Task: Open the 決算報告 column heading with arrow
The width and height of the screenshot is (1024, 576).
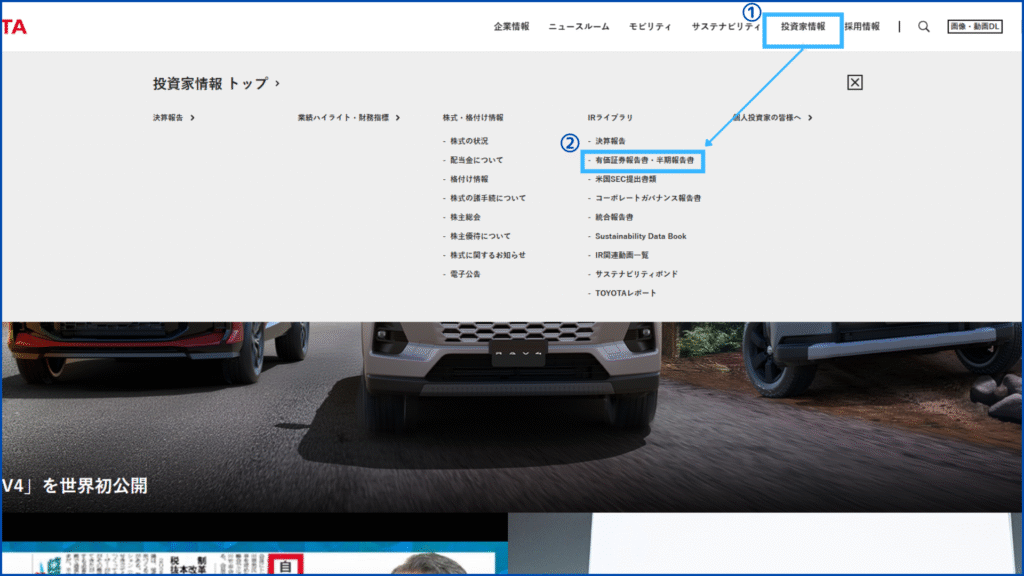Action: coord(174,118)
